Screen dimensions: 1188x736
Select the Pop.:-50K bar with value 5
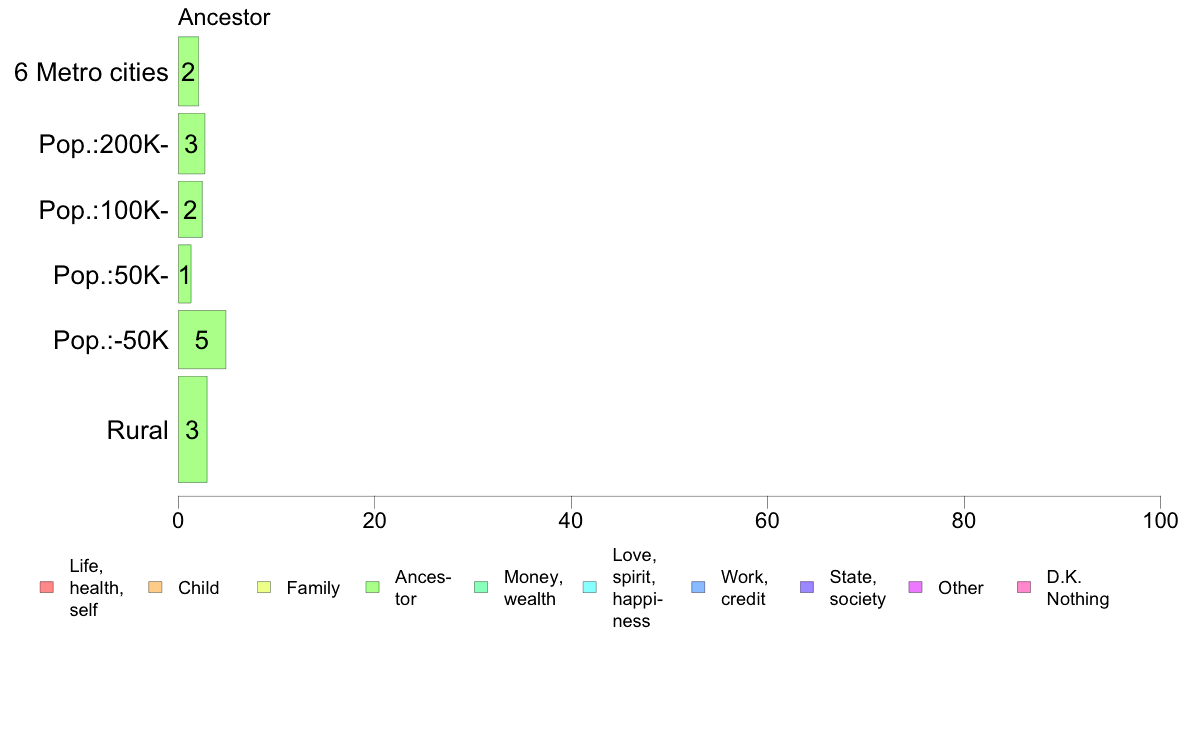point(202,340)
